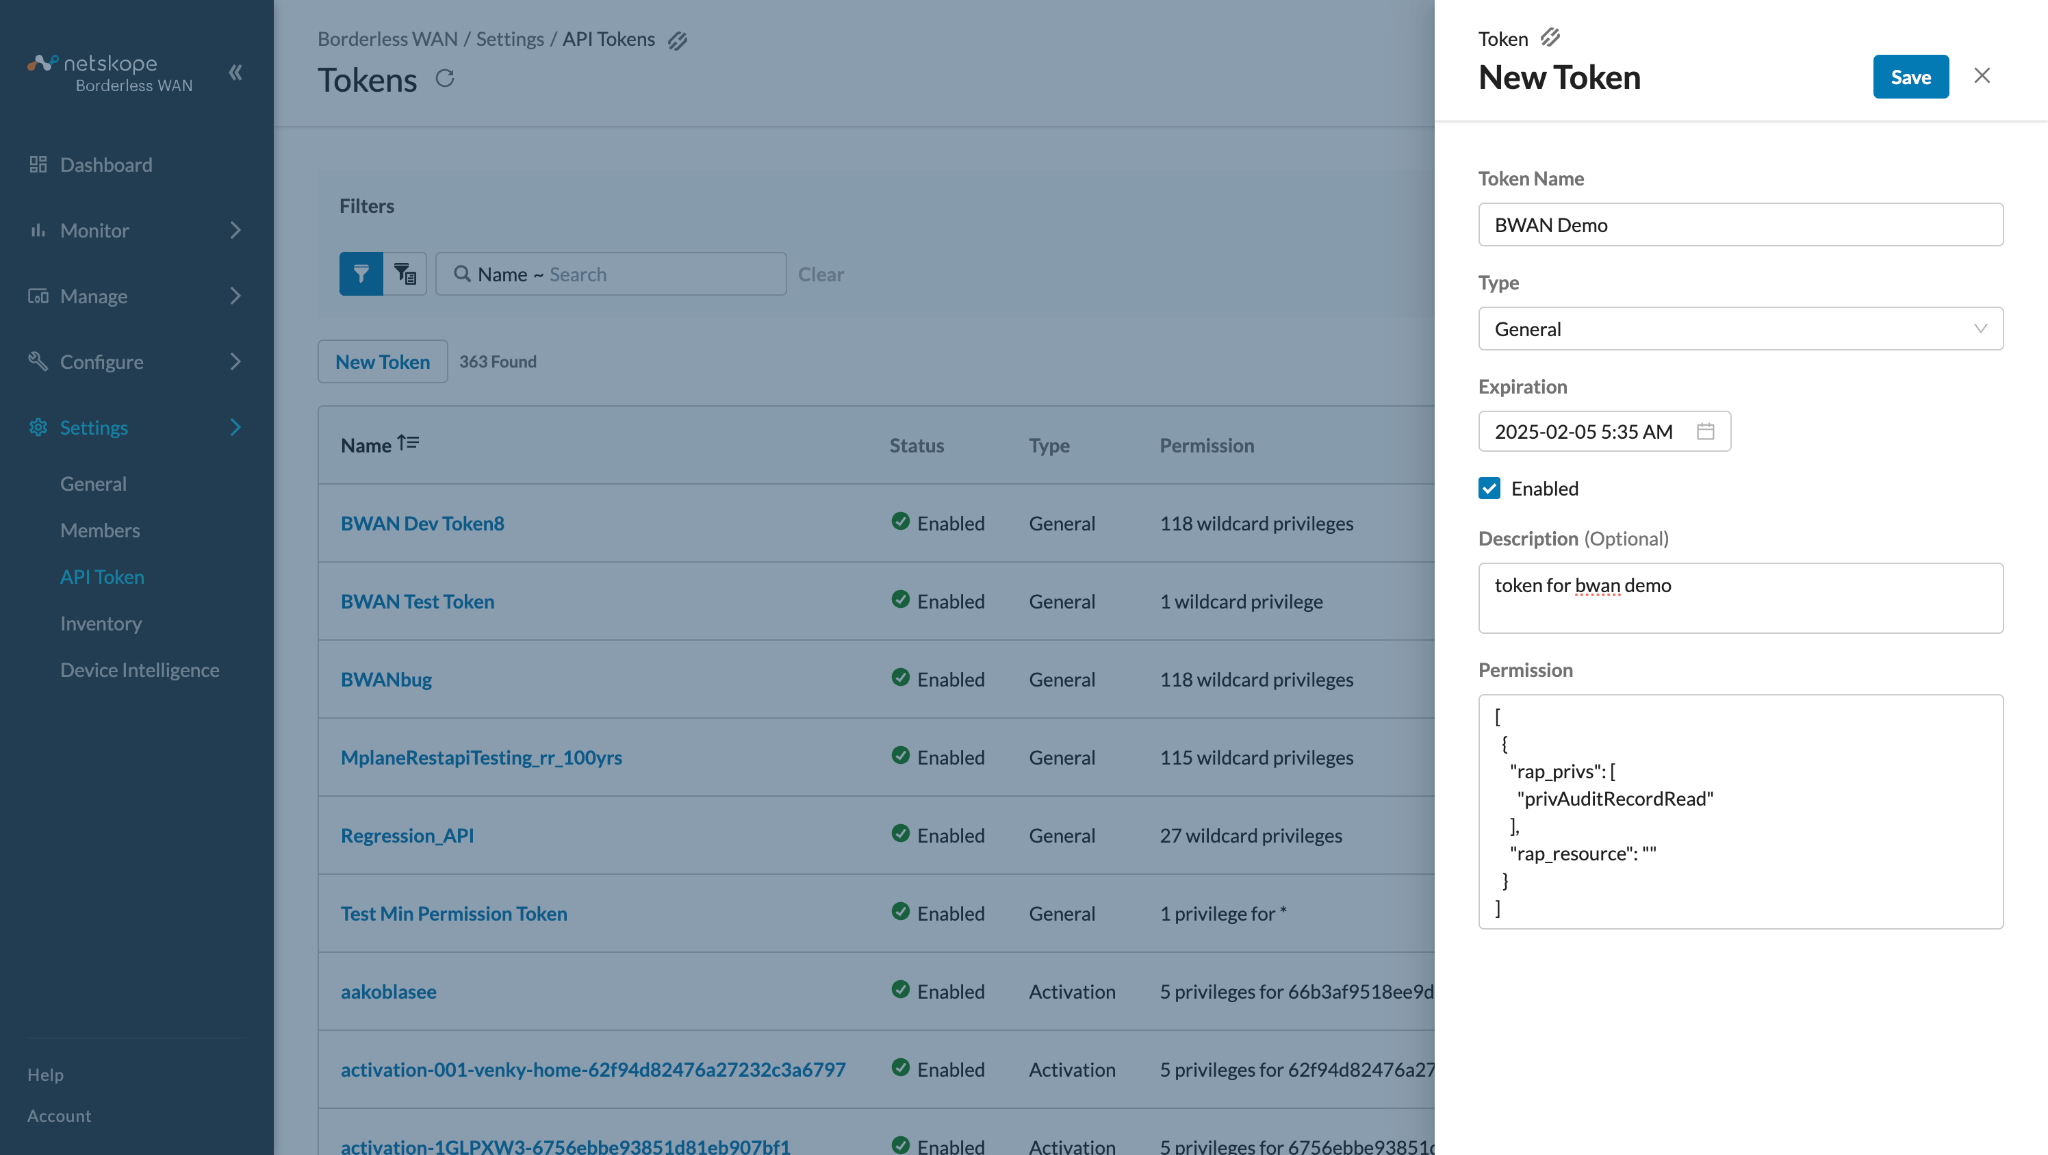
Task: Click into the Token Name field
Action: (x=1740, y=225)
